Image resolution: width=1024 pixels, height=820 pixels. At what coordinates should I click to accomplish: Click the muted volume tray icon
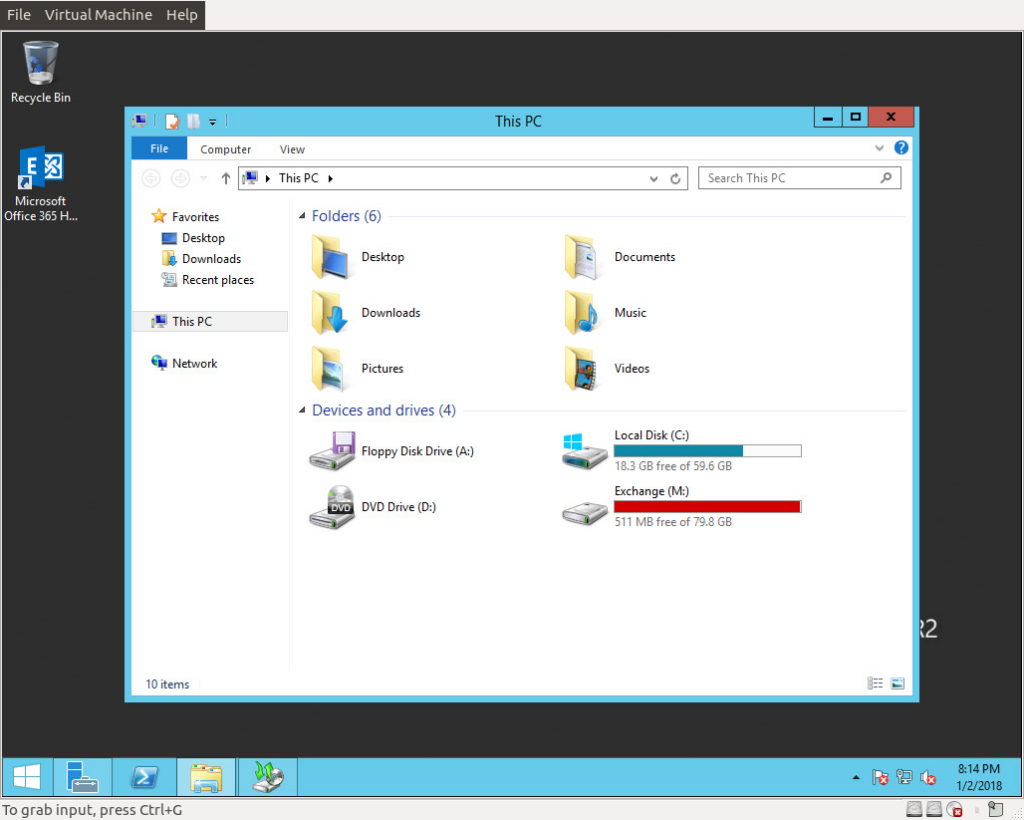click(928, 778)
